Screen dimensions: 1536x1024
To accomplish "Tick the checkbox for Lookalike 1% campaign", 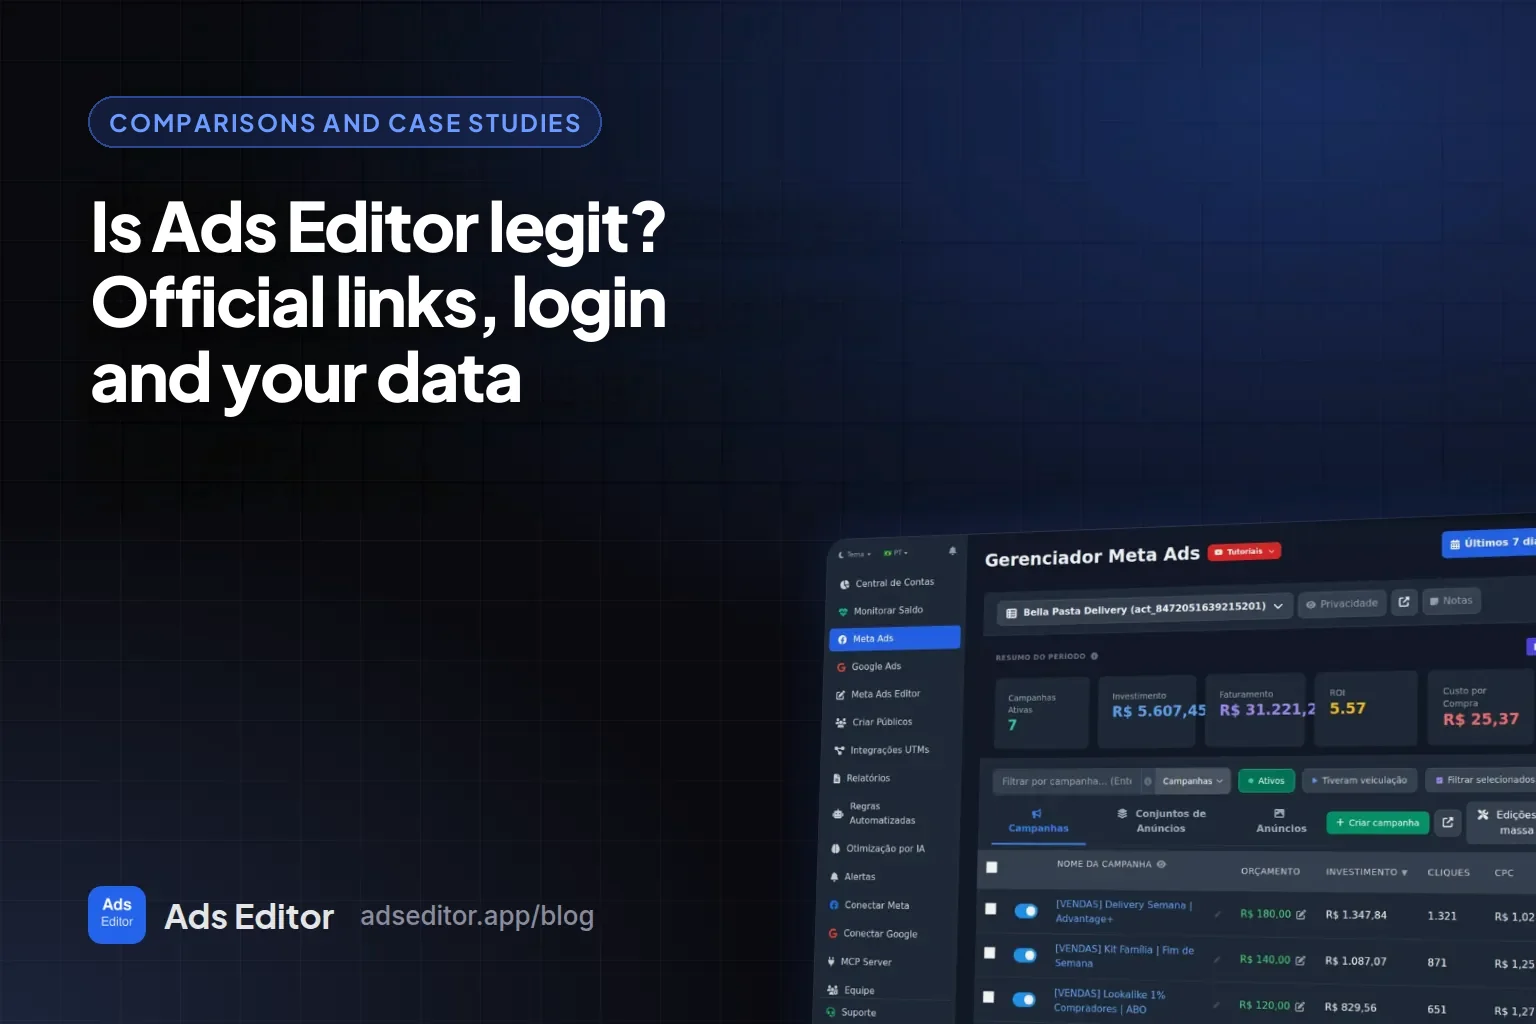I will [989, 997].
